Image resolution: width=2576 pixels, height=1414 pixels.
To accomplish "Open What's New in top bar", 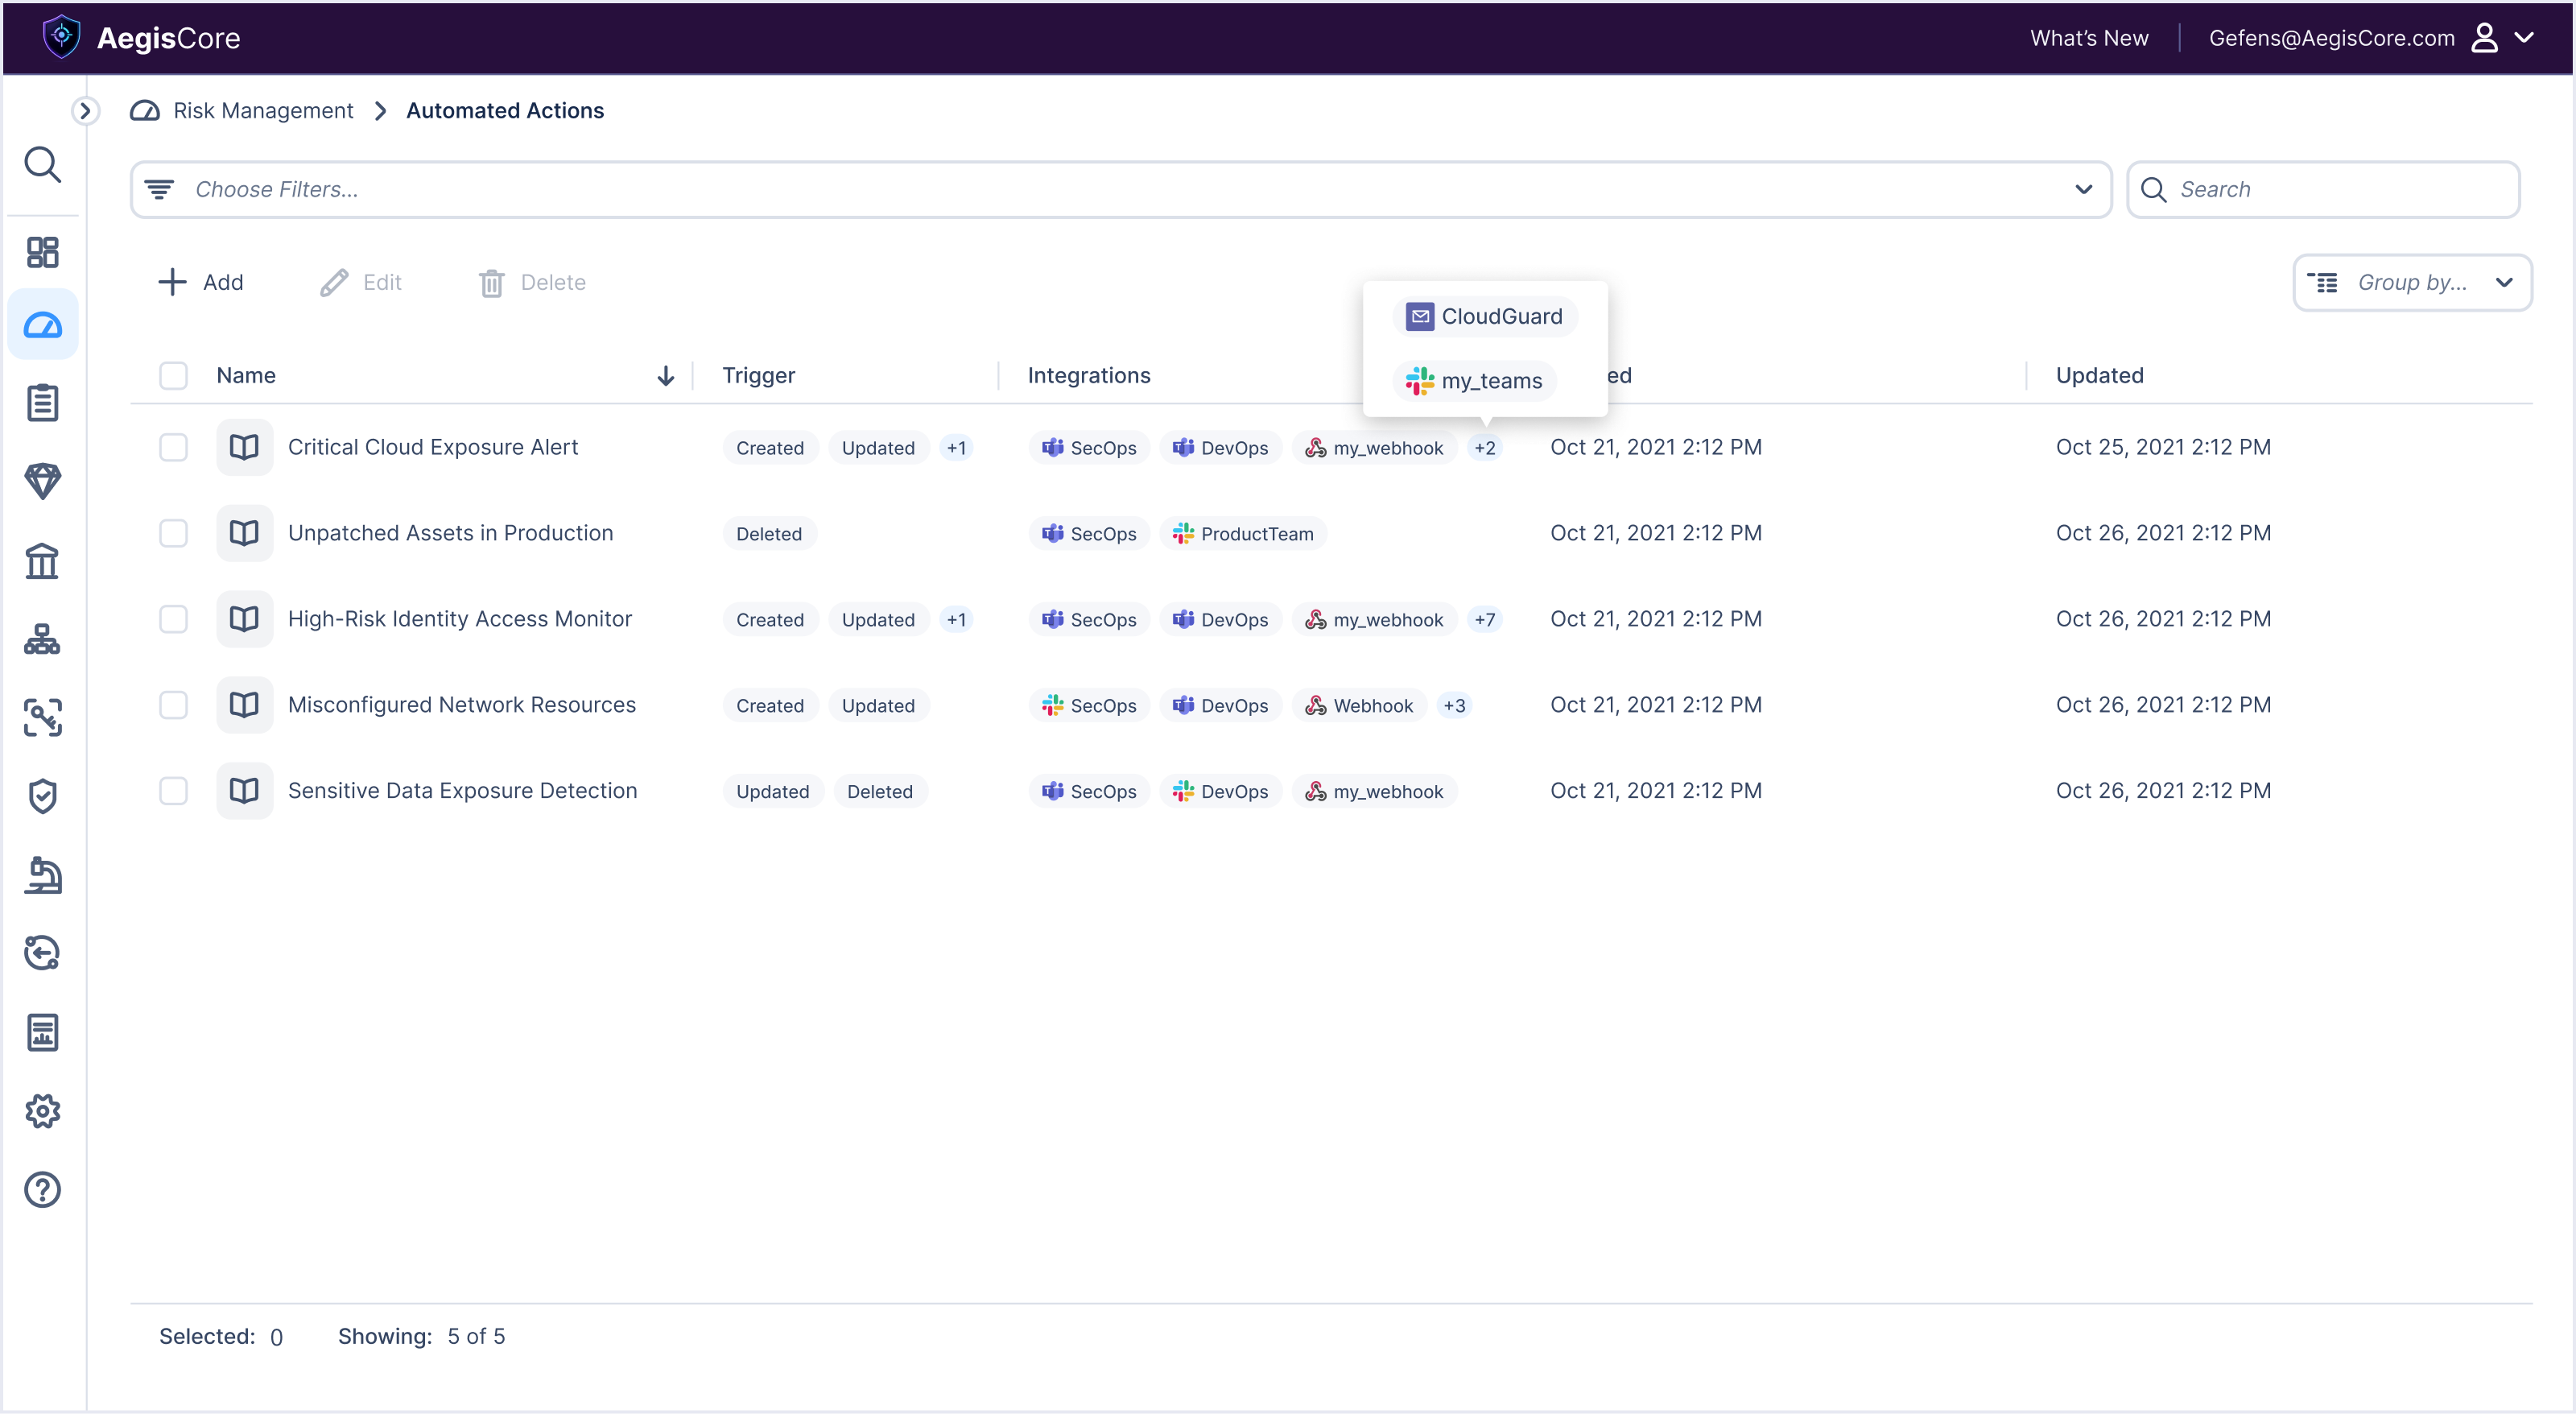I will [x=2089, y=38].
